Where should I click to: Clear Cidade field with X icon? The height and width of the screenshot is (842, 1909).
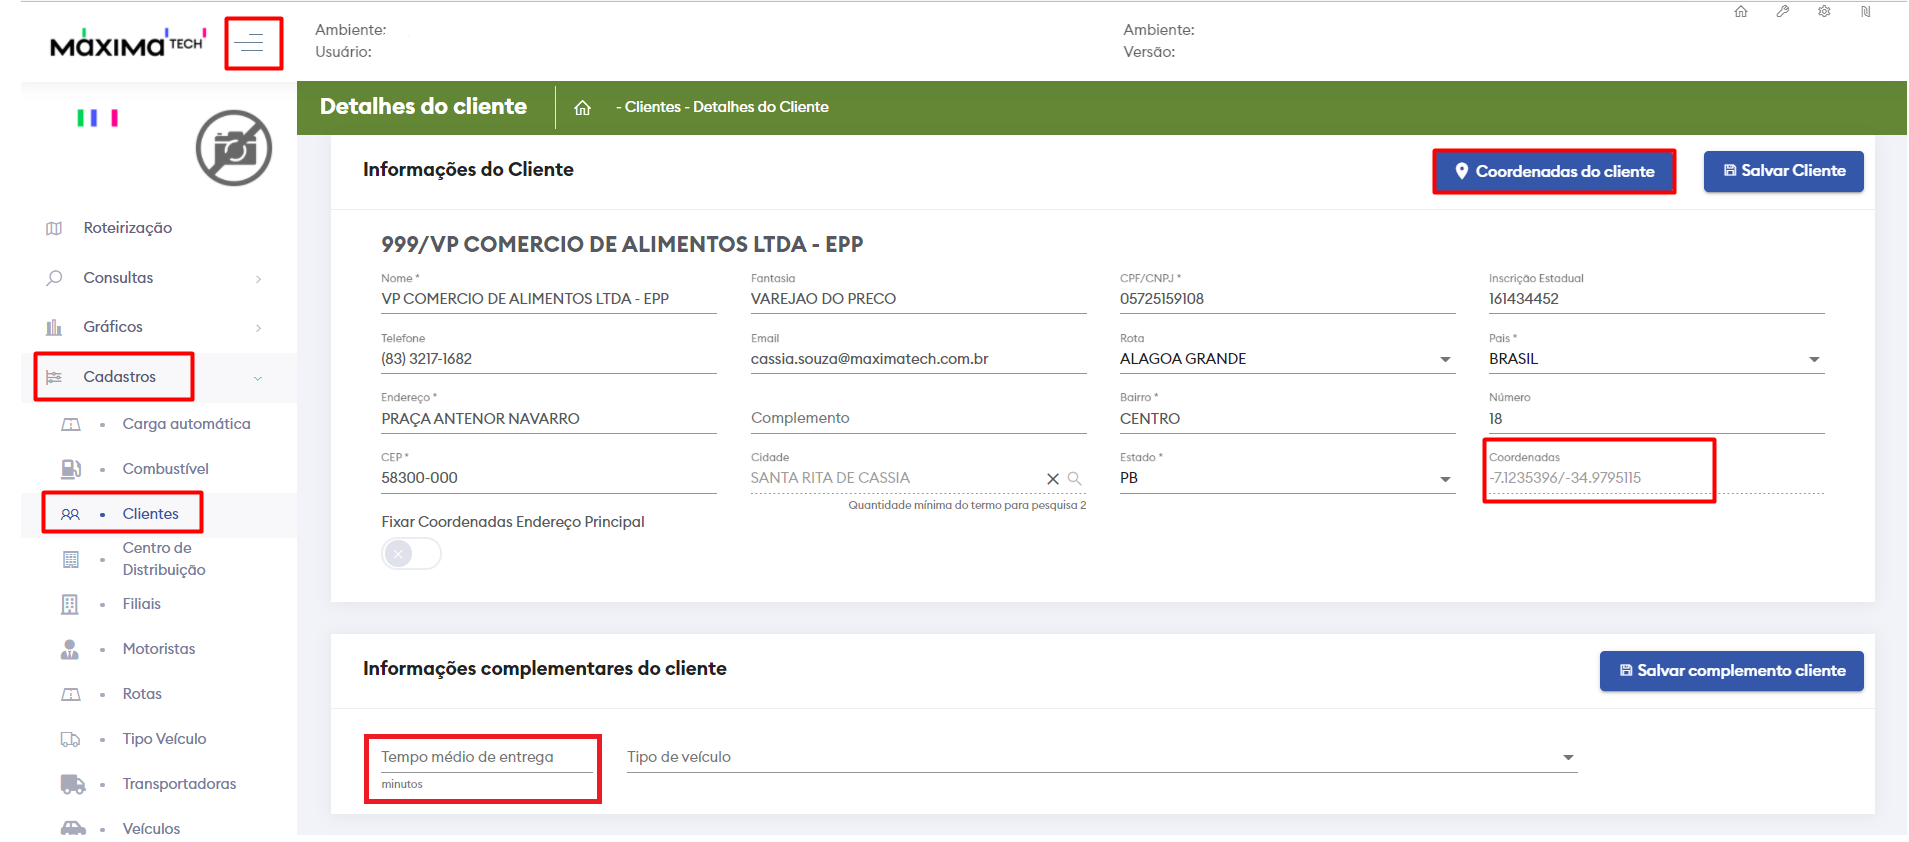pos(1052,479)
